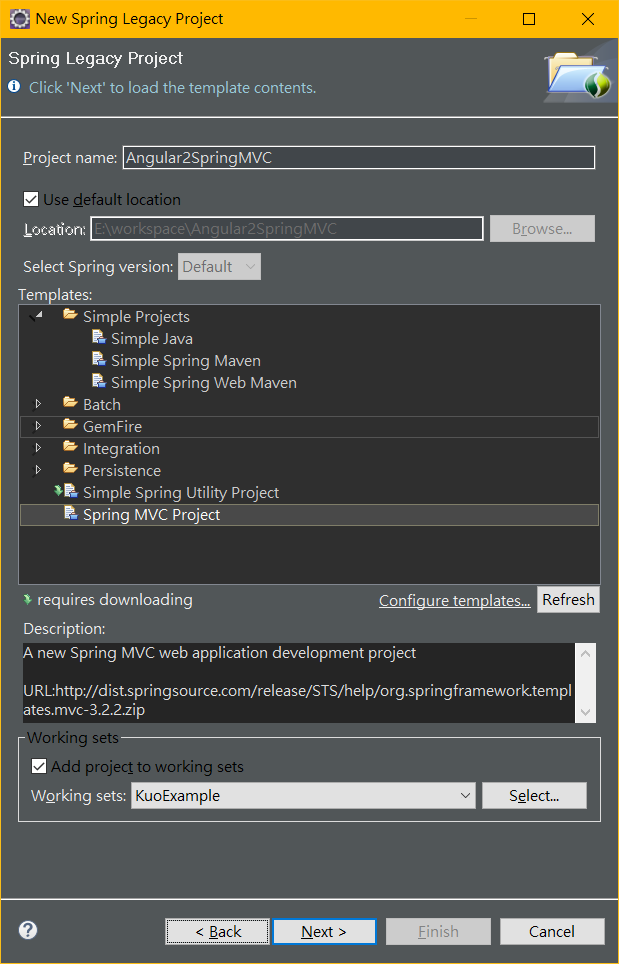Viewport: 619px width, 964px height.
Task: Click into the Project name field
Action: click(x=359, y=157)
